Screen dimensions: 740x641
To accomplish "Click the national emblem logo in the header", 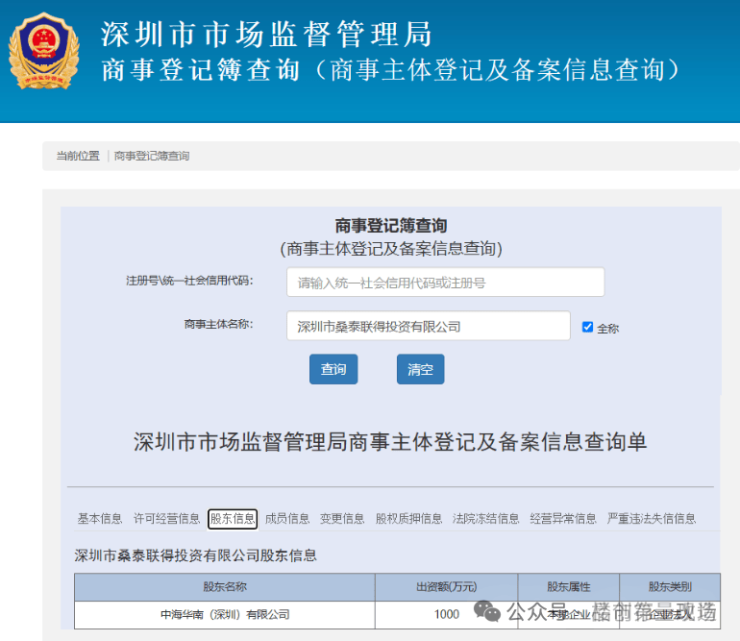I will (43, 51).
